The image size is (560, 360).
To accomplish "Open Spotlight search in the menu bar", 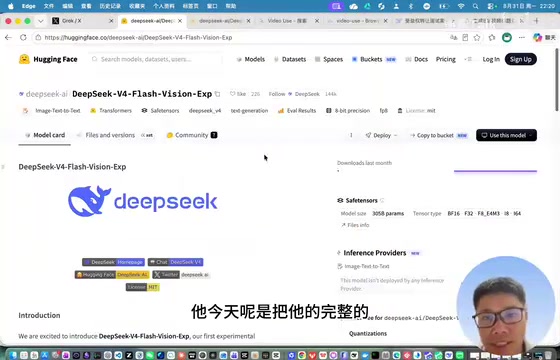I will [475, 6].
